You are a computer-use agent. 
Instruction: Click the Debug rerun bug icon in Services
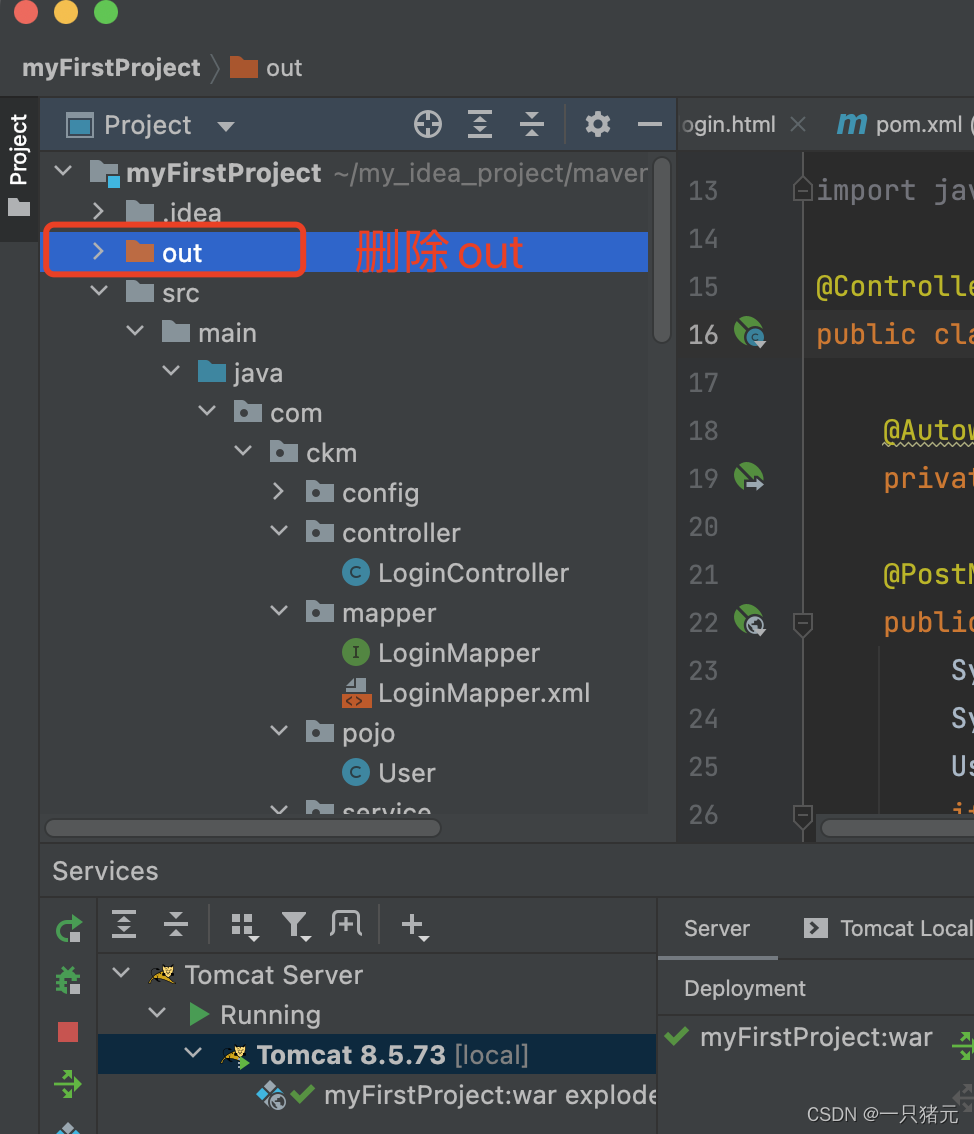pos(68,981)
